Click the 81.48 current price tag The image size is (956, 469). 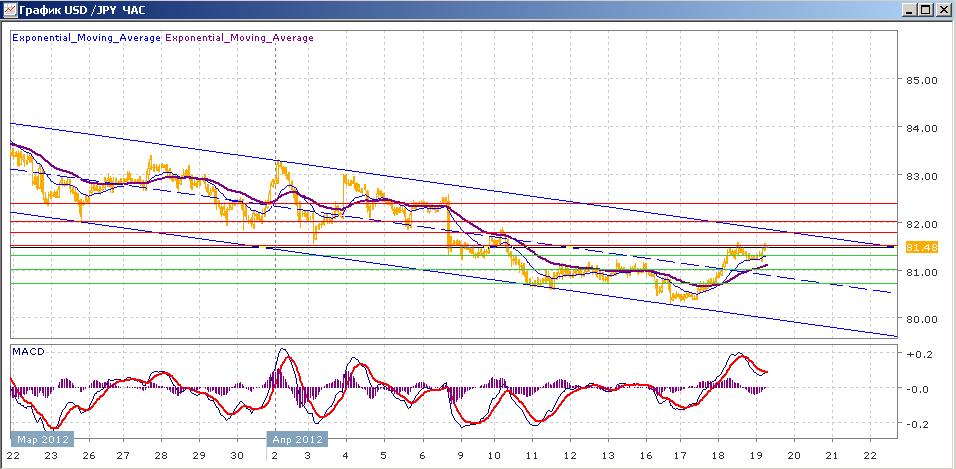(922, 247)
